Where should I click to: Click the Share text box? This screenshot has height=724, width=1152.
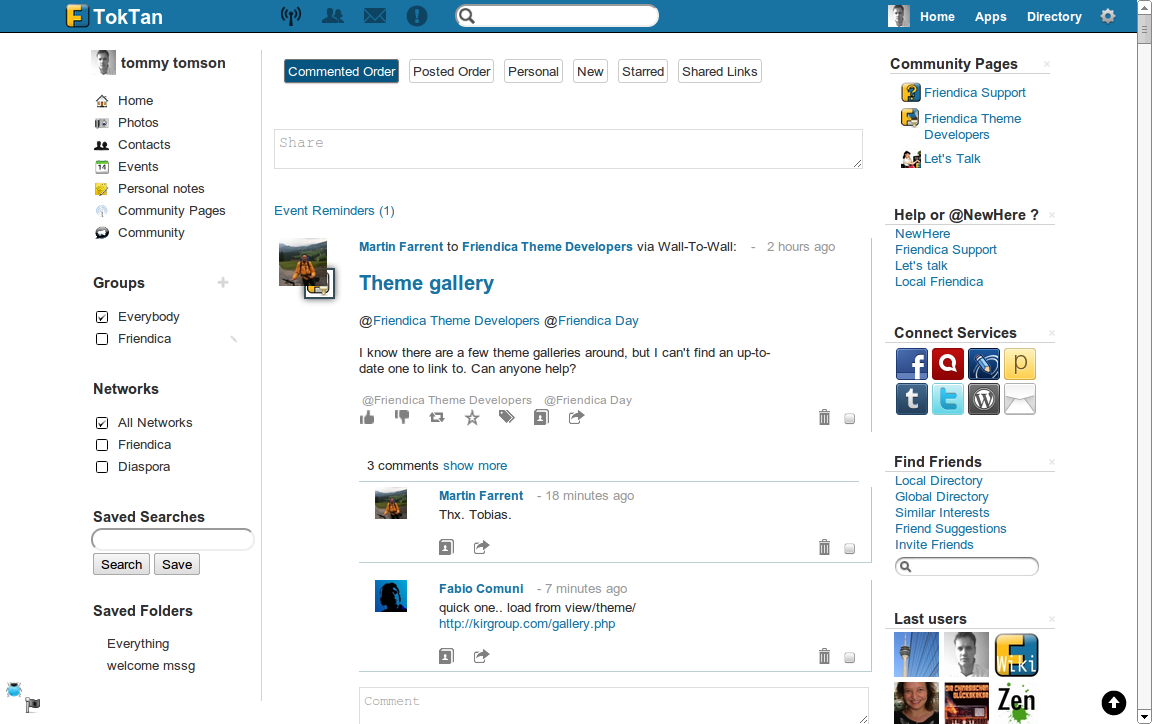568,149
